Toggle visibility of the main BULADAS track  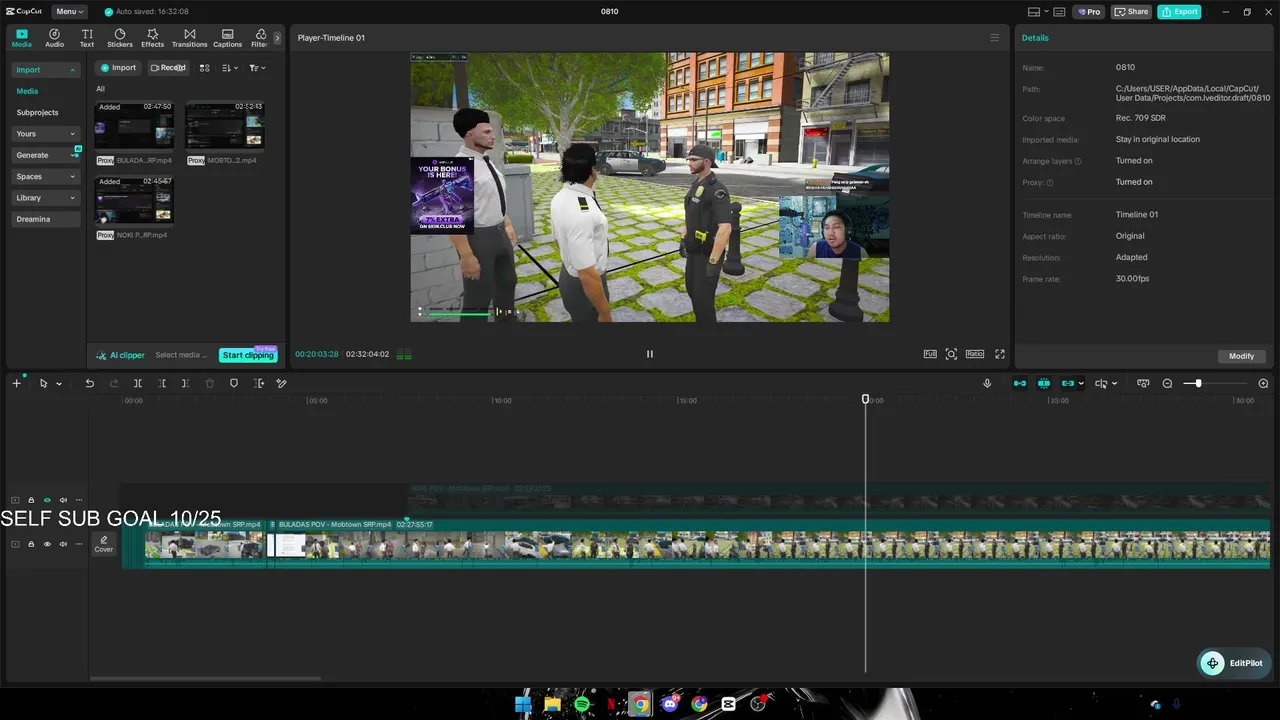[47, 544]
